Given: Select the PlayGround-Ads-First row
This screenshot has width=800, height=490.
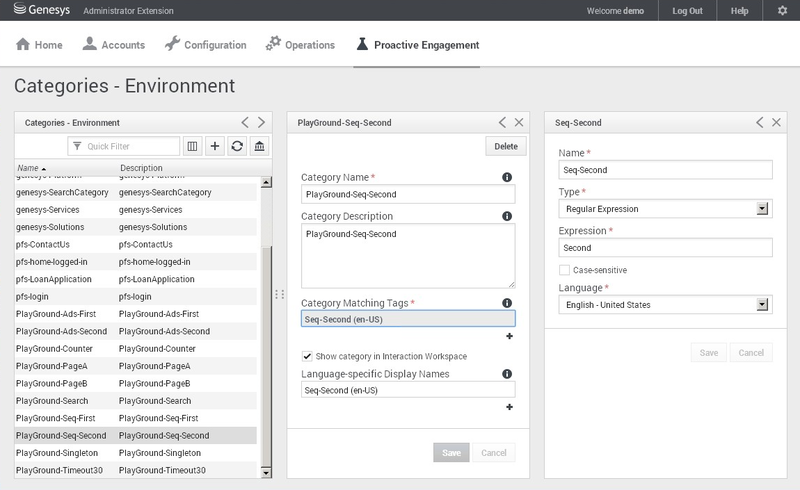Looking at the screenshot, I should pos(136,314).
